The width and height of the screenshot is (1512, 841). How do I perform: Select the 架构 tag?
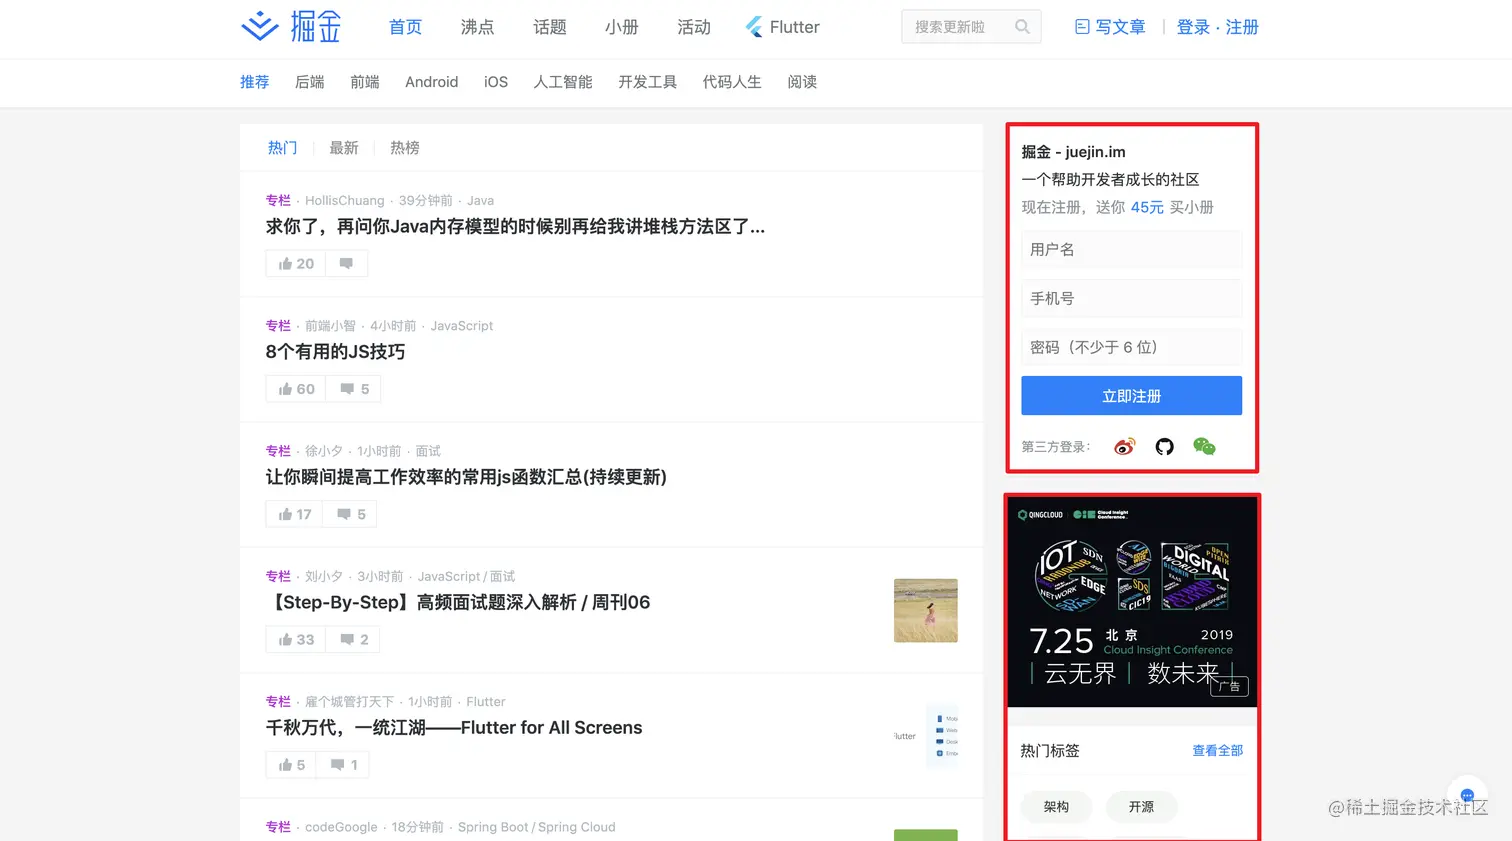1056,807
